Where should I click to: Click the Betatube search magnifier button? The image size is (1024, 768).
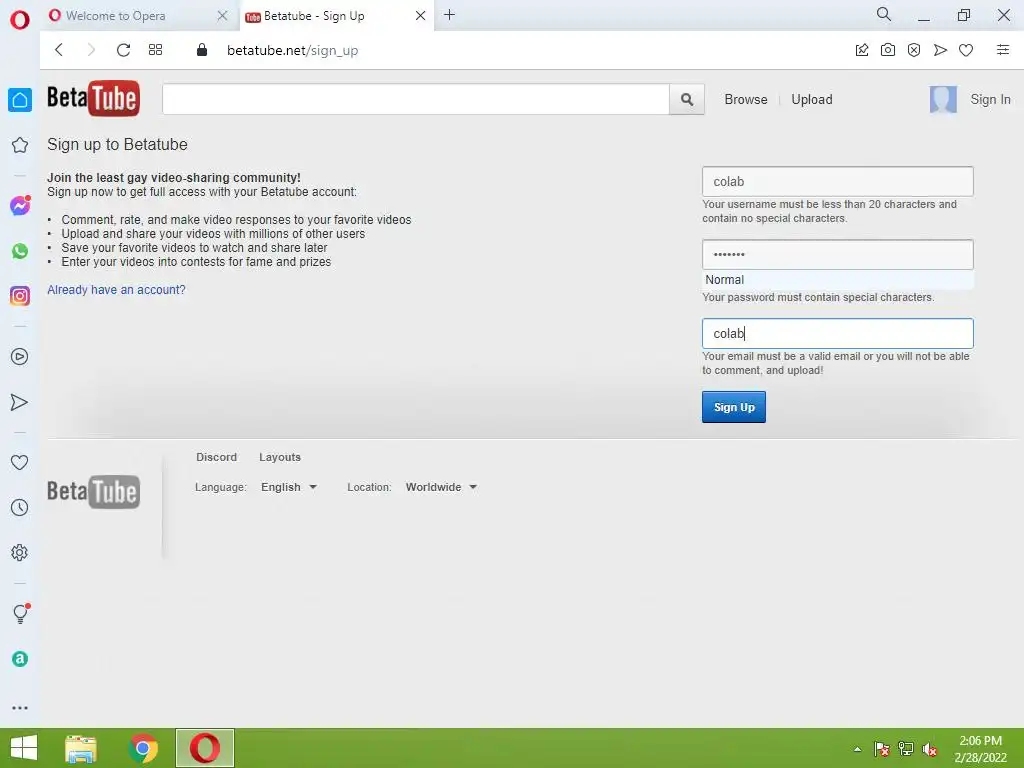686,99
